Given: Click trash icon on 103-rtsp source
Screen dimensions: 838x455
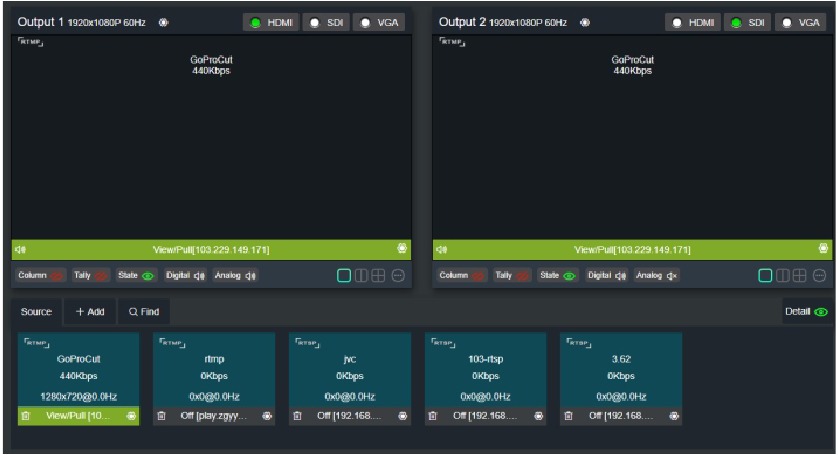Looking at the screenshot, I should [433, 415].
